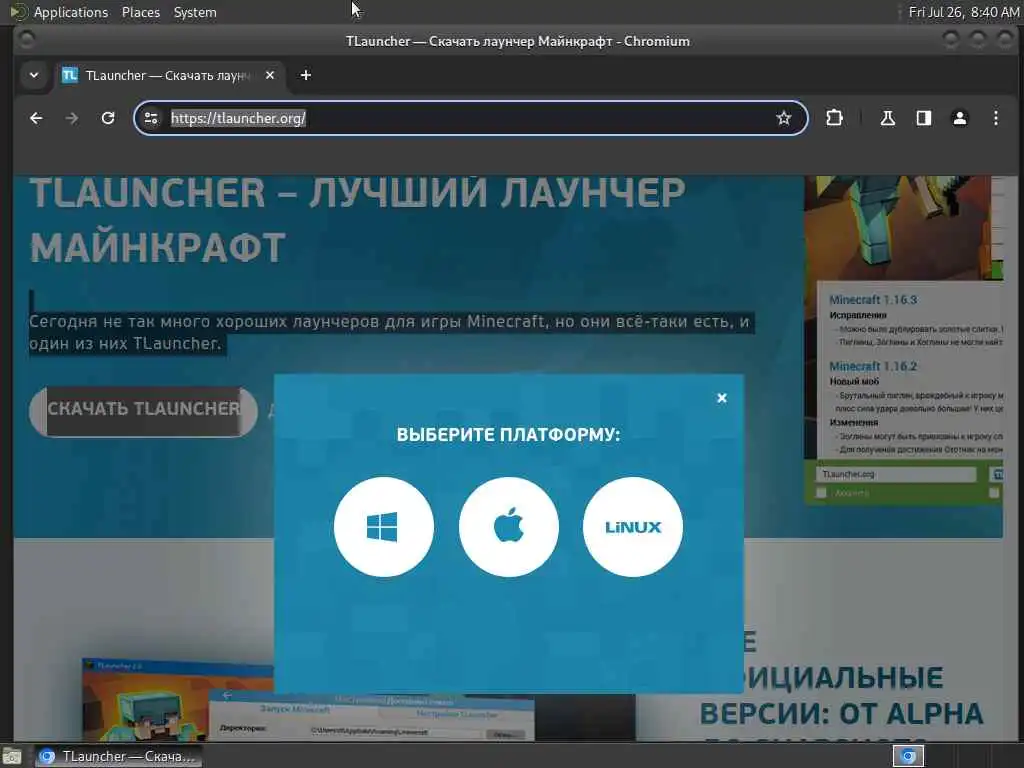Open the Places menu

(x=140, y=12)
